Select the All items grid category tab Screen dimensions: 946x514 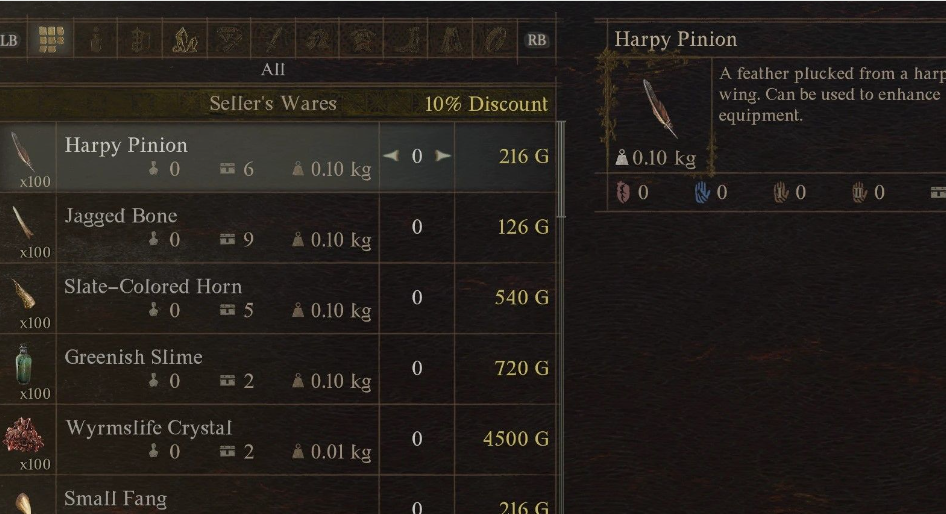pyautogui.click(x=50, y=40)
